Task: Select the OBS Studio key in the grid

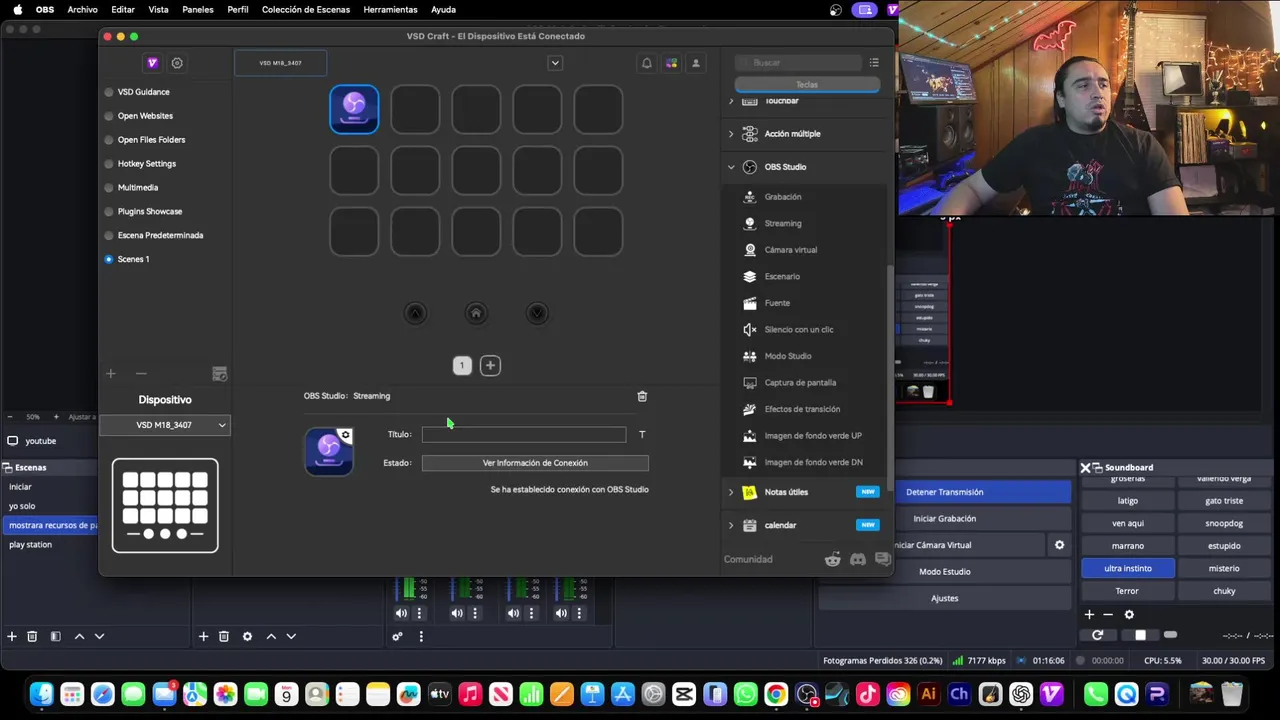Action: click(354, 109)
